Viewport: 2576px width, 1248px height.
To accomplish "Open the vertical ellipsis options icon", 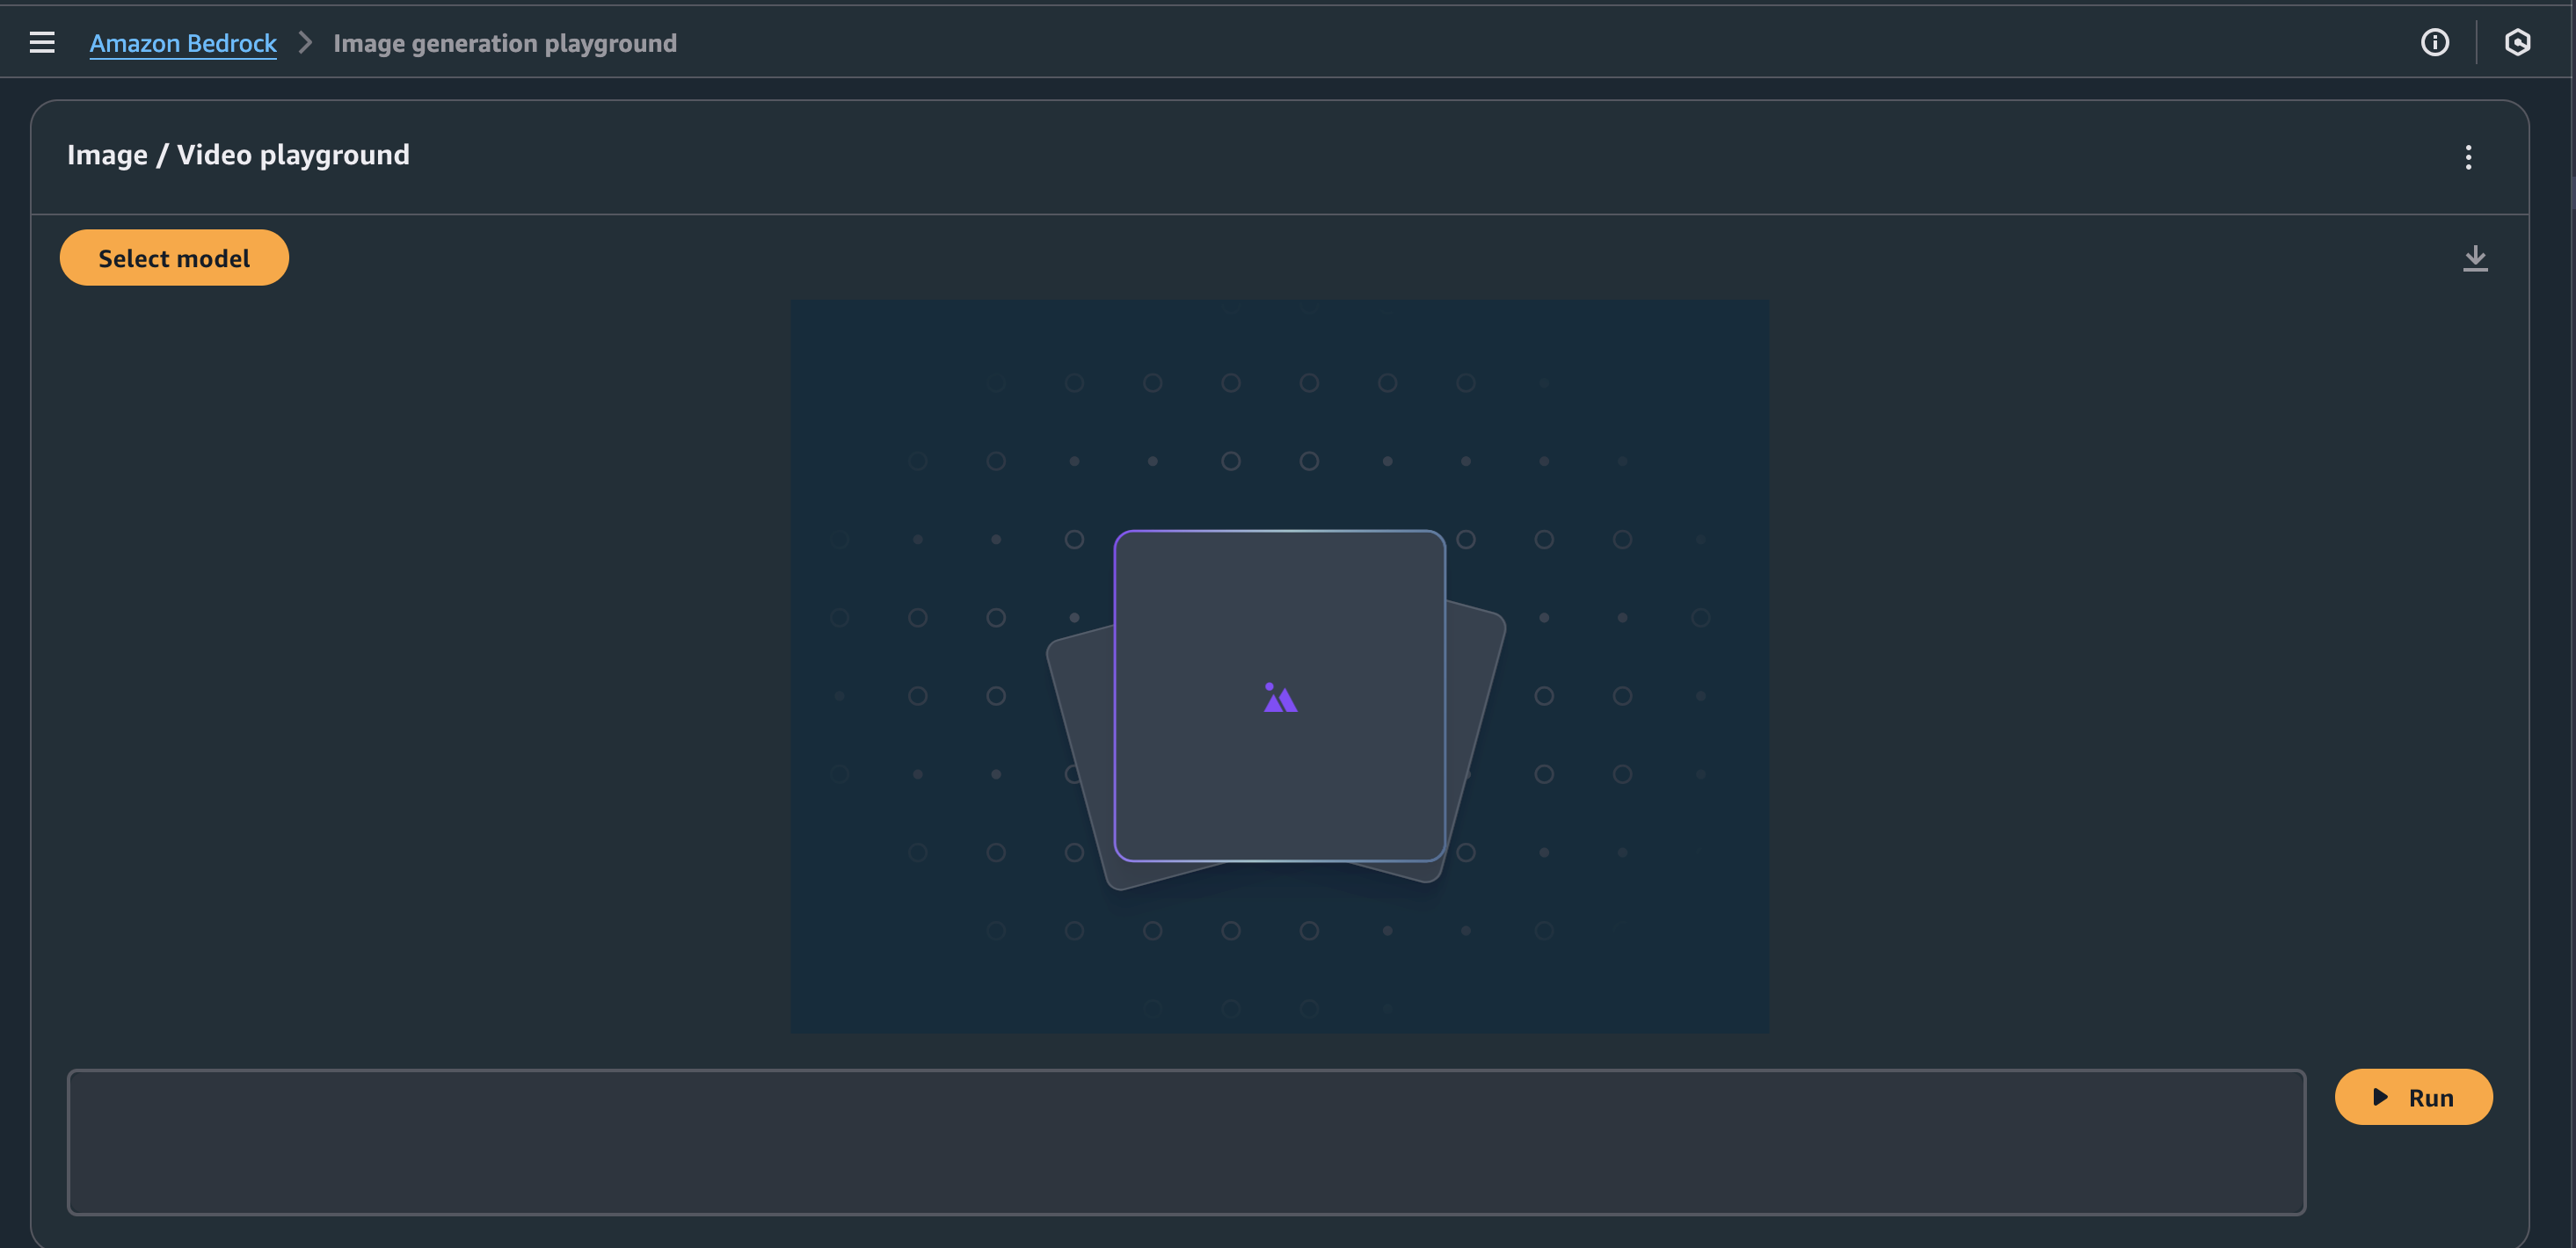I will 2469,157.
